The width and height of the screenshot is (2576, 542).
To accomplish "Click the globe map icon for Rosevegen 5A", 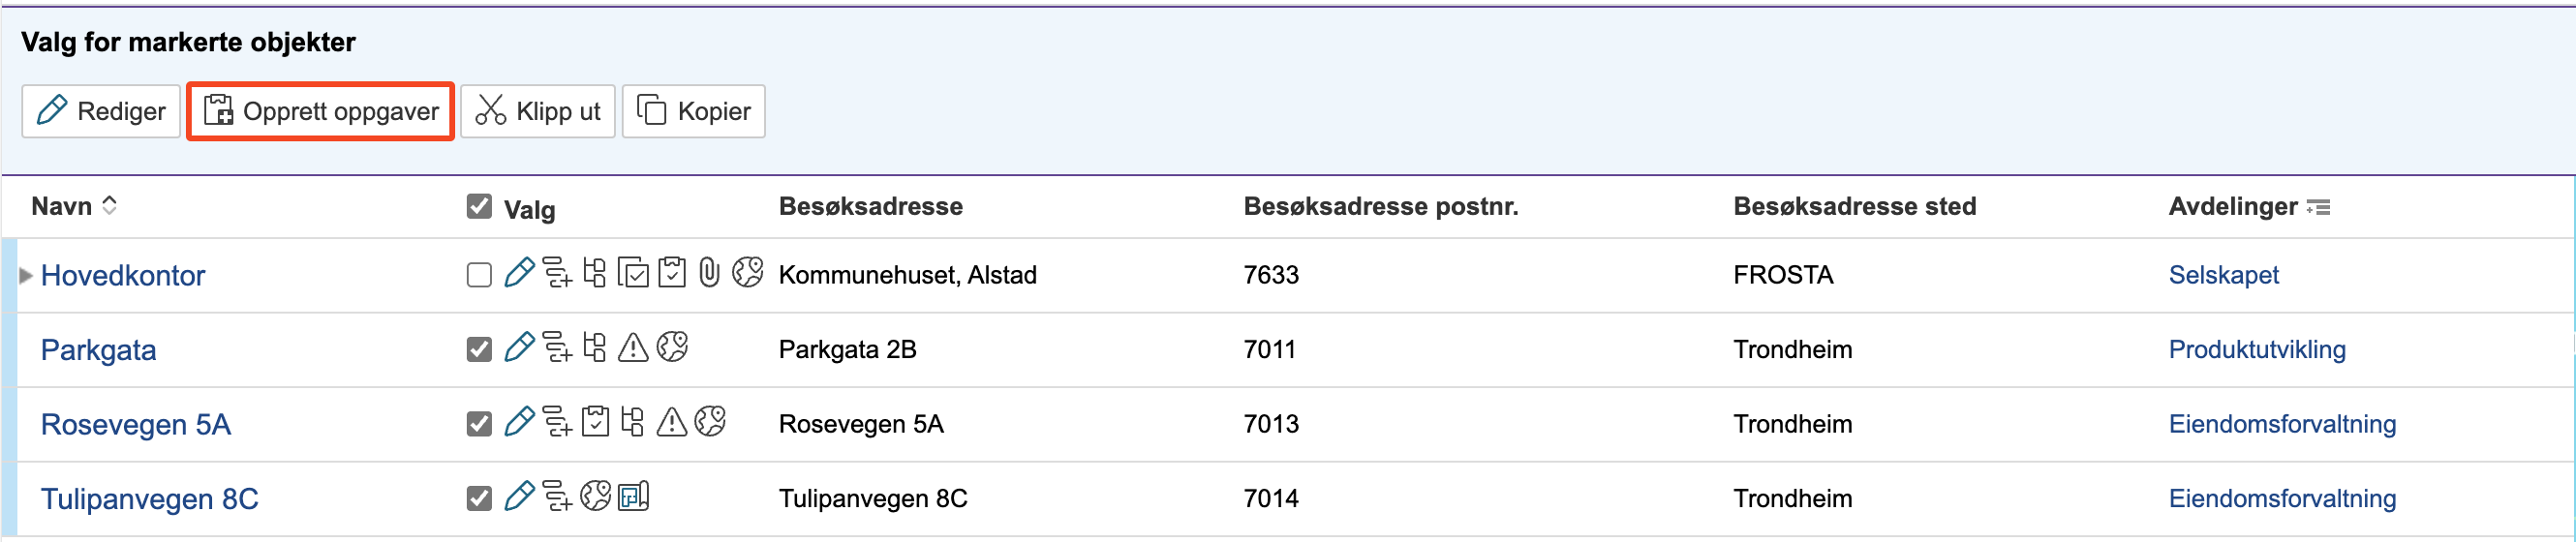I will pos(710,422).
